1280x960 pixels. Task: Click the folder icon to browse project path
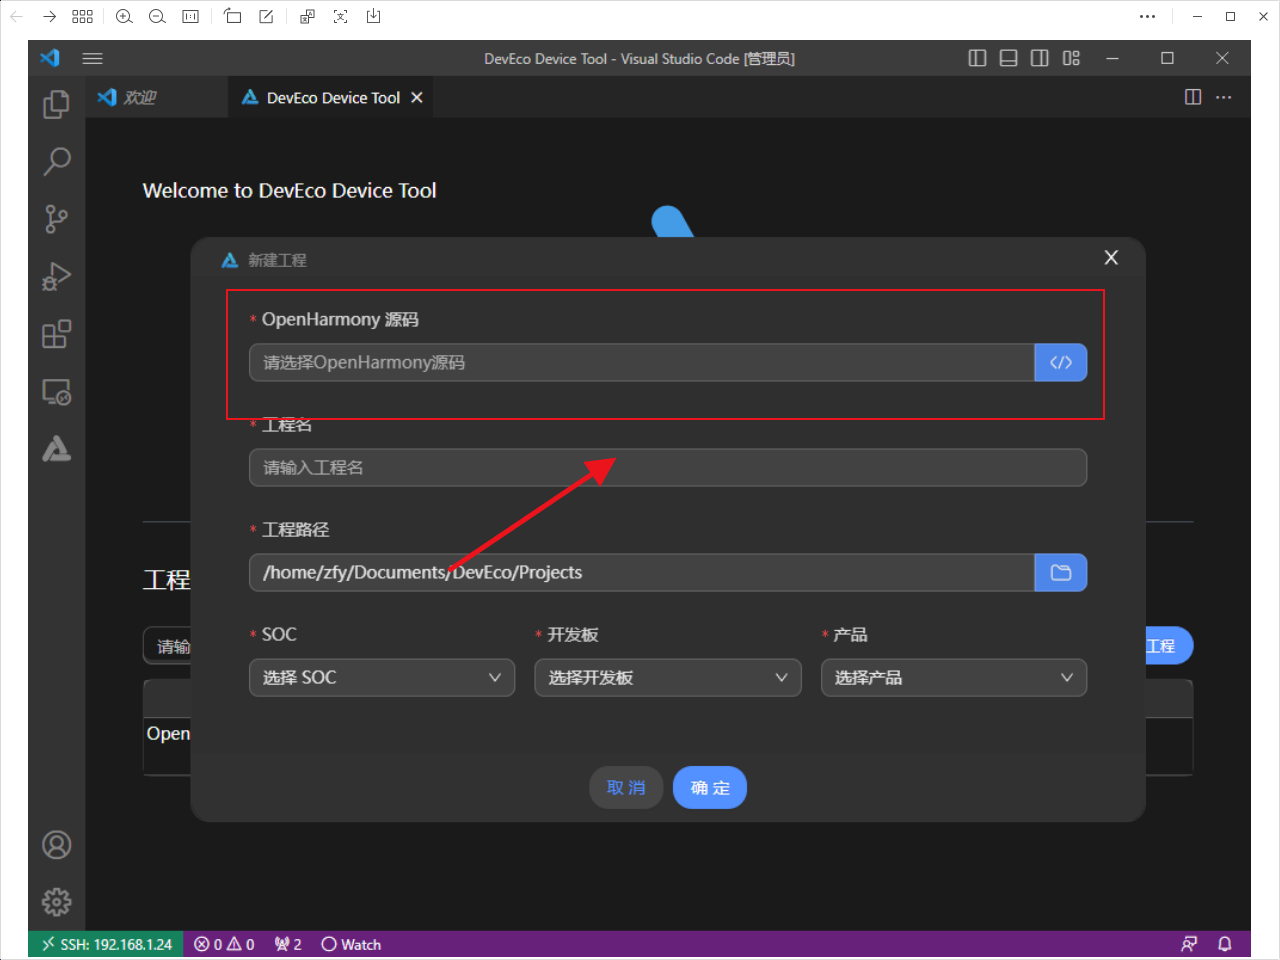(x=1061, y=572)
